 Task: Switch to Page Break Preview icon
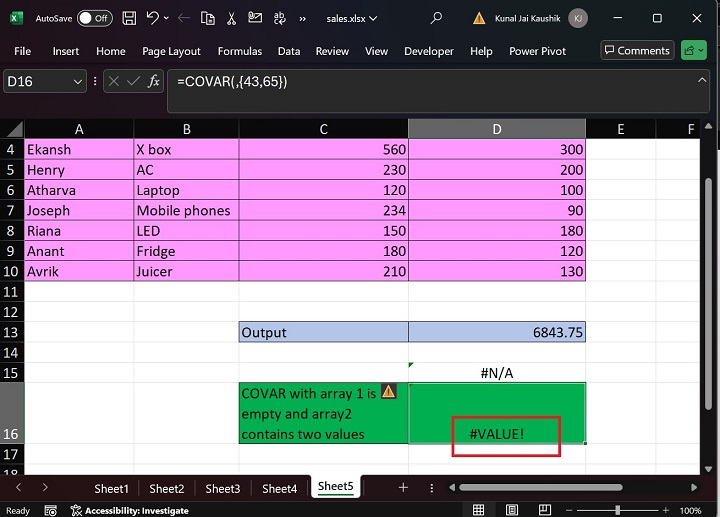pos(545,510)
